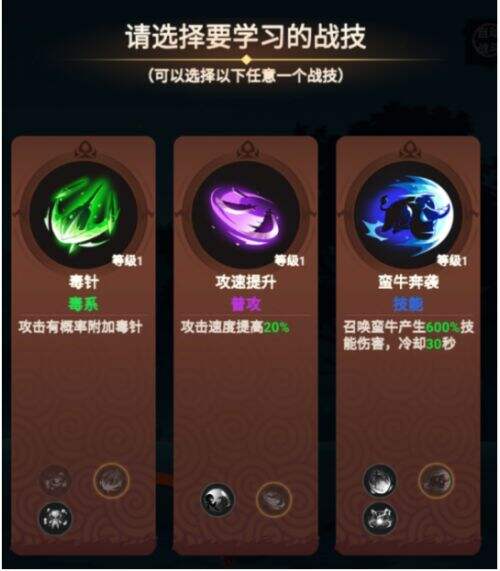Screen dimensions: 500x571
Task: Click the 毒针 skill name
Action: (x=83, y=282)
